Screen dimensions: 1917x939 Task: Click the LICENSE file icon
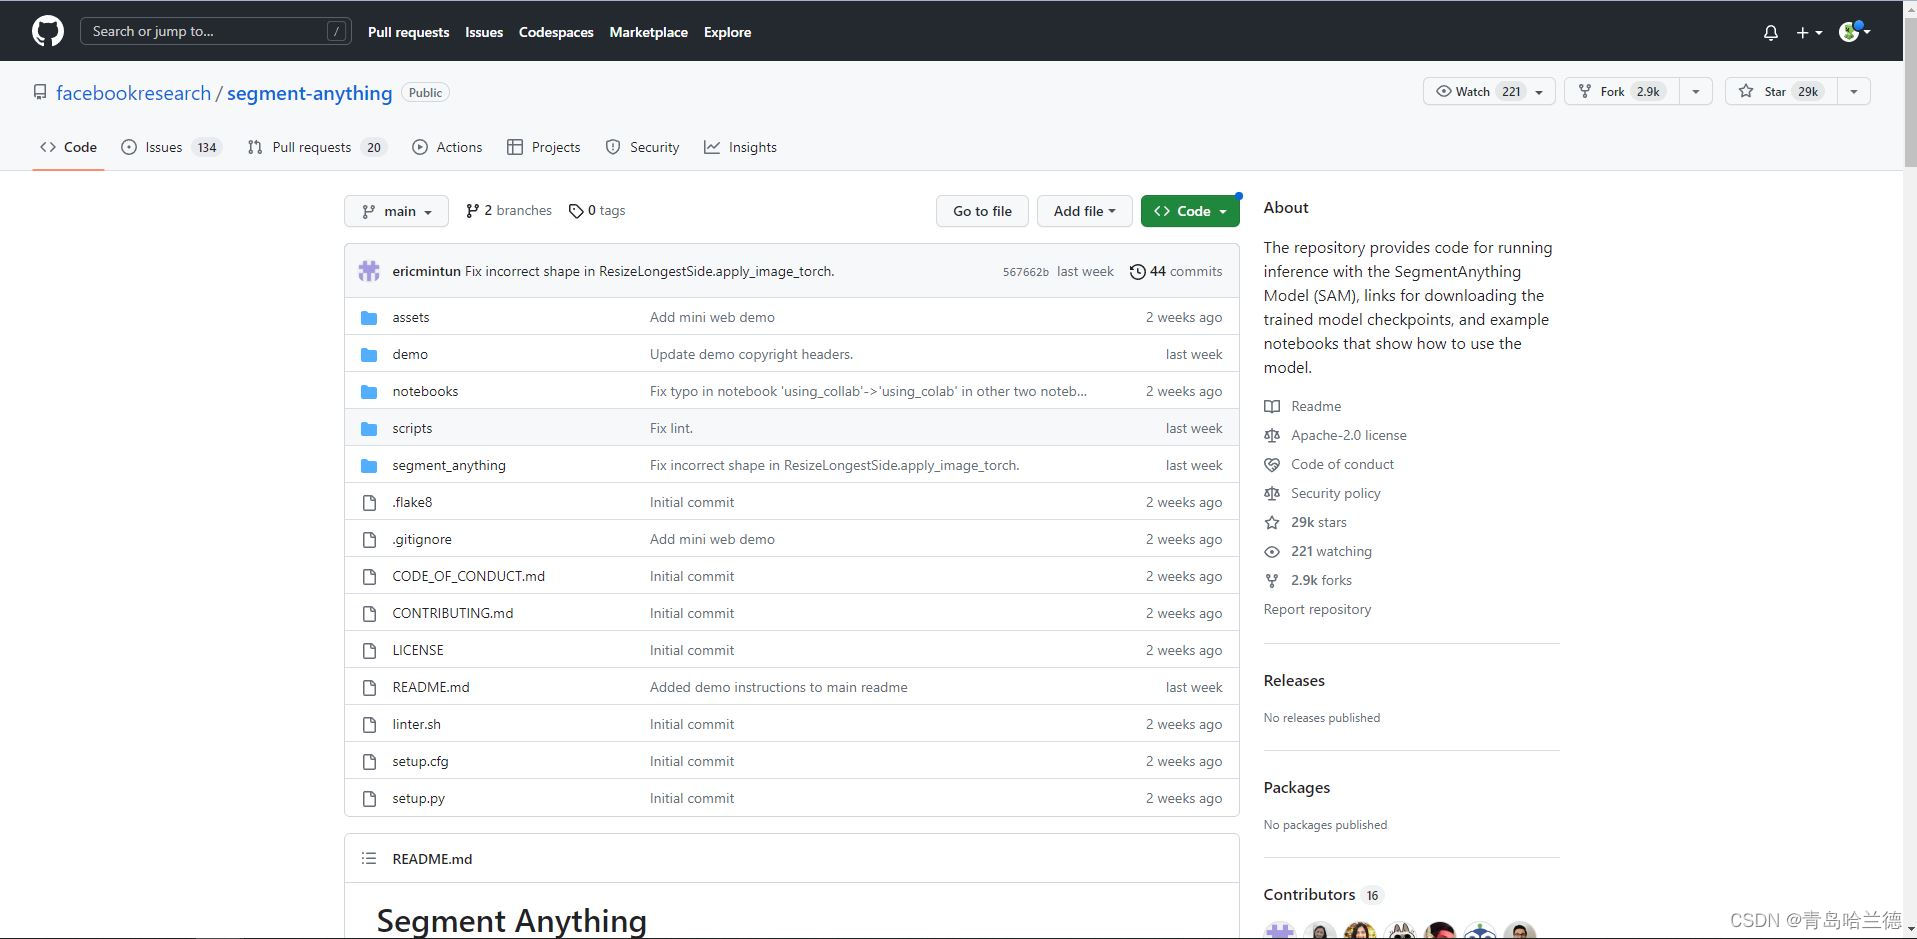(x=369, y=650)
